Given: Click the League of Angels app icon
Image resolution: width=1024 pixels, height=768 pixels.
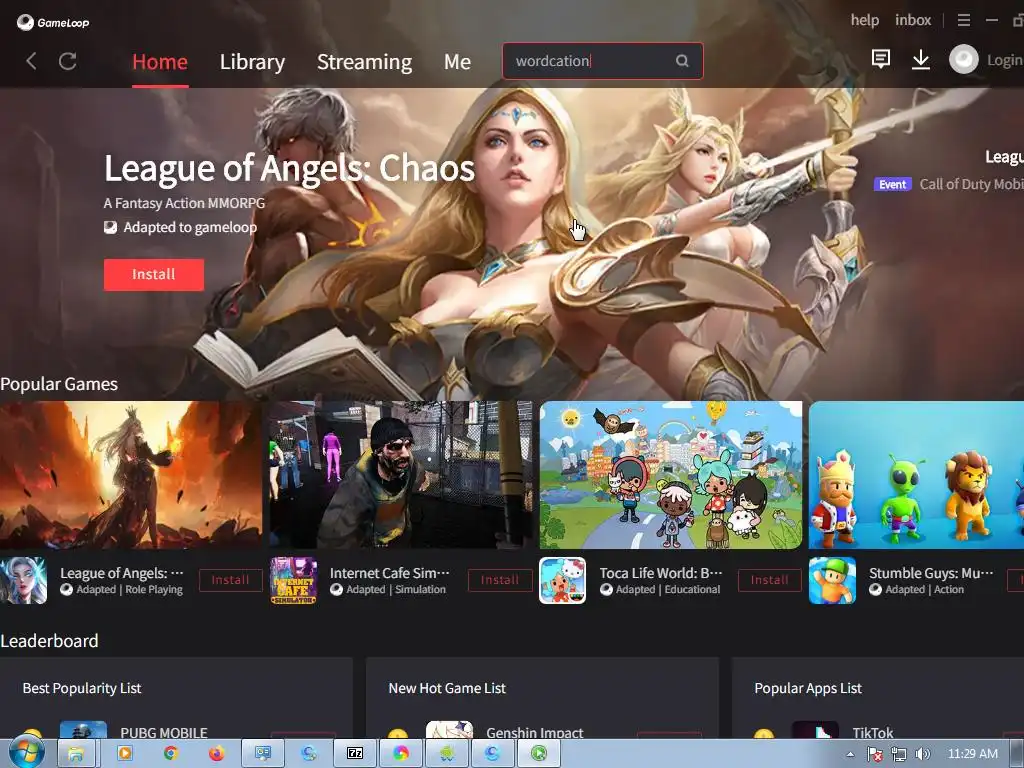Looking at the screenshot, I should tap(24, 580).
